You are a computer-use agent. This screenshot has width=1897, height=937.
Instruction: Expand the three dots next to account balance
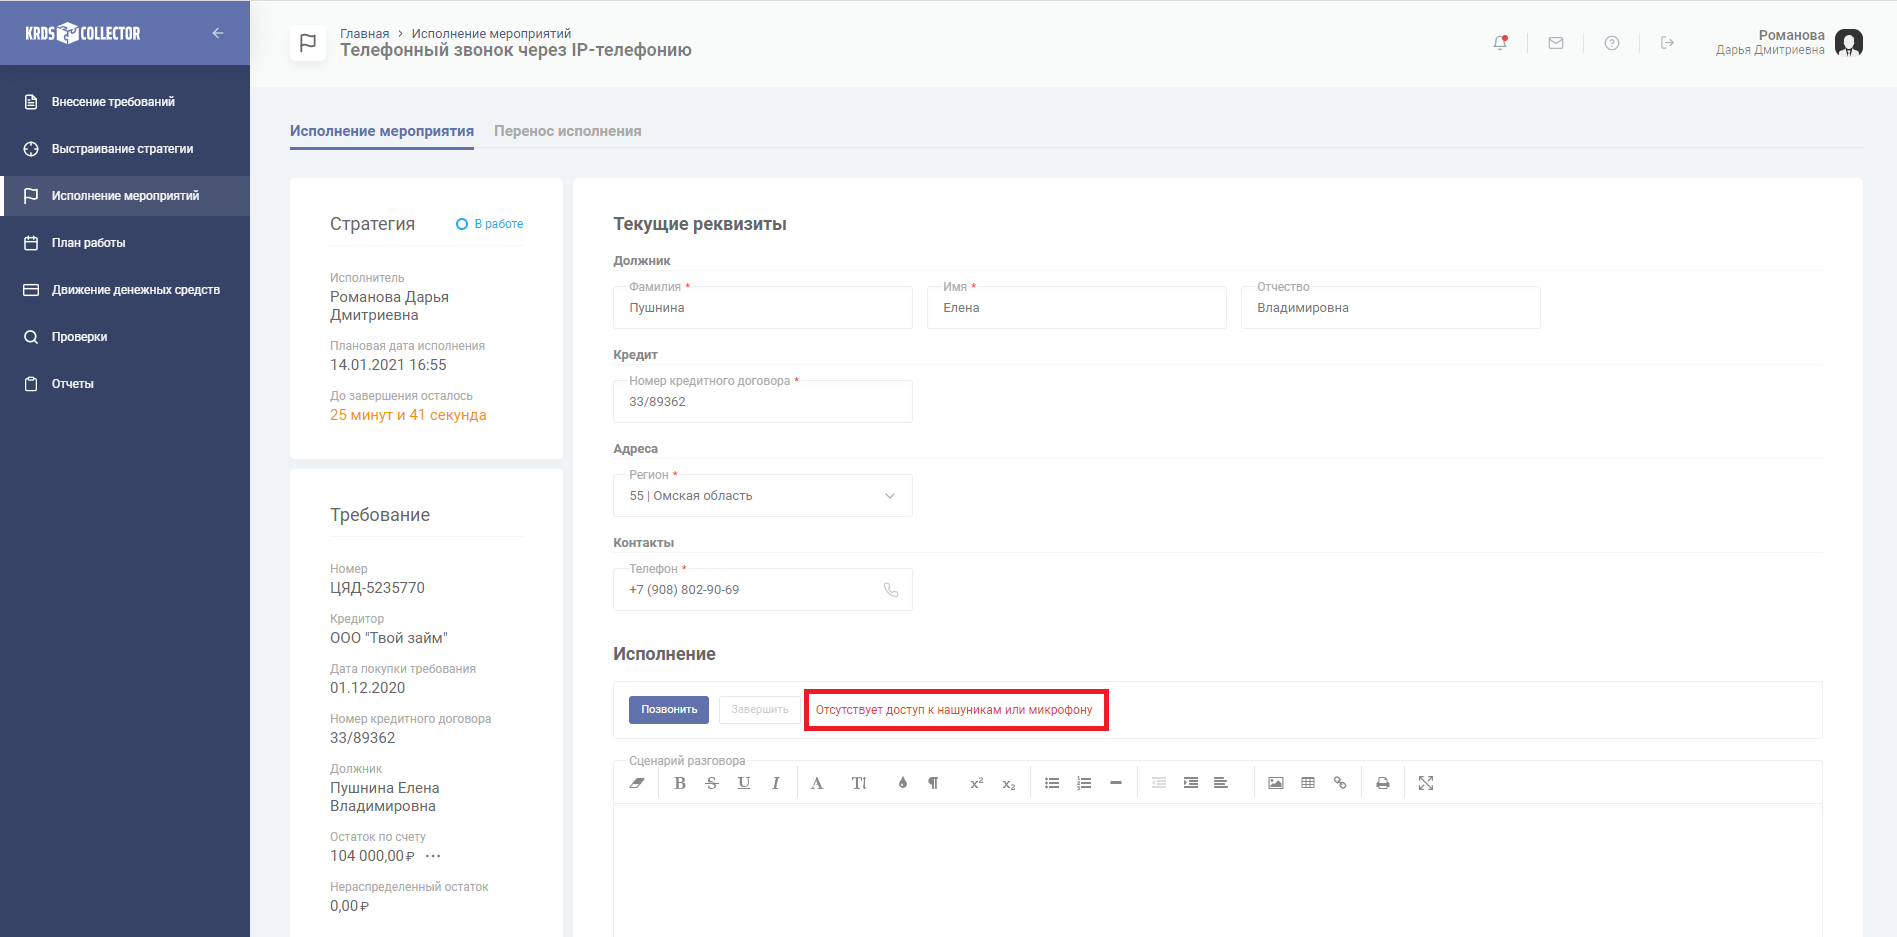tap(433, 856)
